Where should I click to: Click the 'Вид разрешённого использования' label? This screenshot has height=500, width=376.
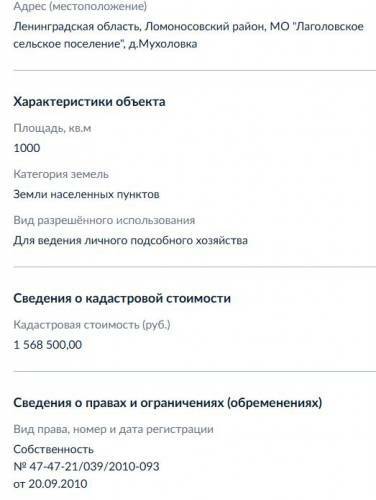[104, 220]
